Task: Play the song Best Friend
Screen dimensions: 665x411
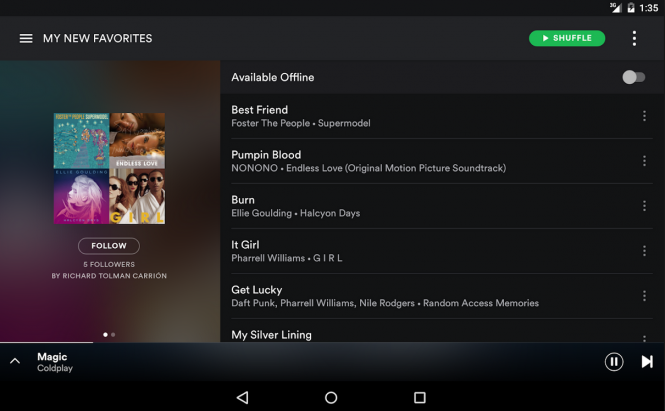Action: point(400,116)
